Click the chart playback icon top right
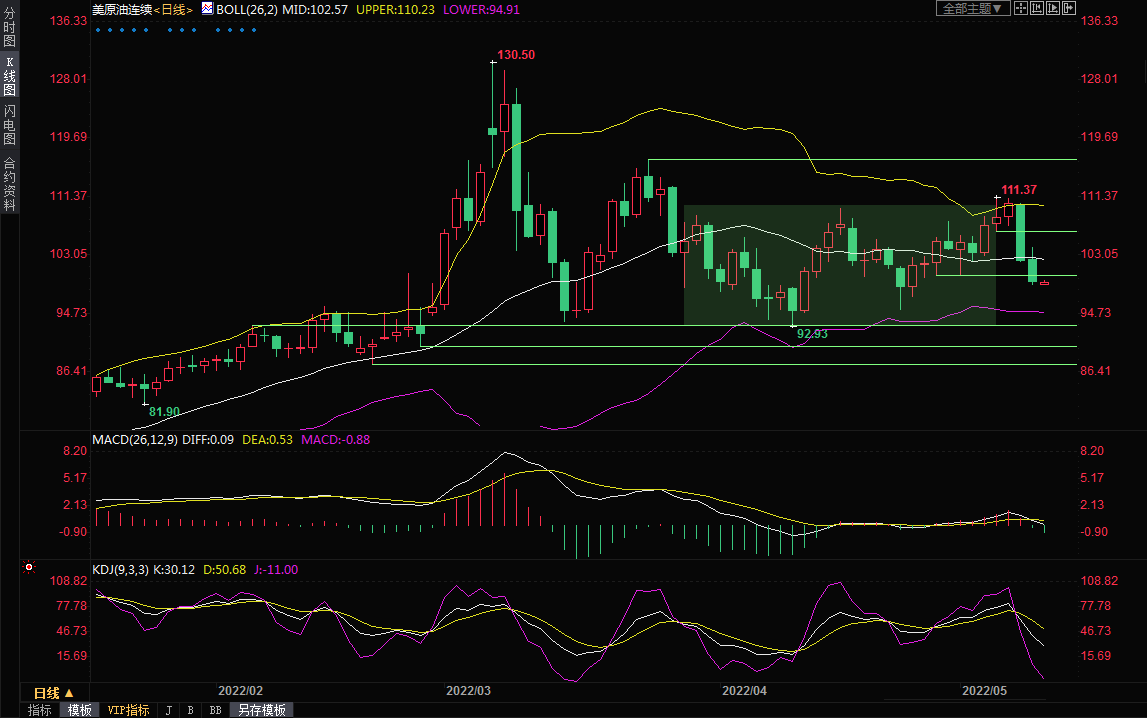Image resolution: width=1147 pixels, height=718 pixels. [x=1053, y=8]
